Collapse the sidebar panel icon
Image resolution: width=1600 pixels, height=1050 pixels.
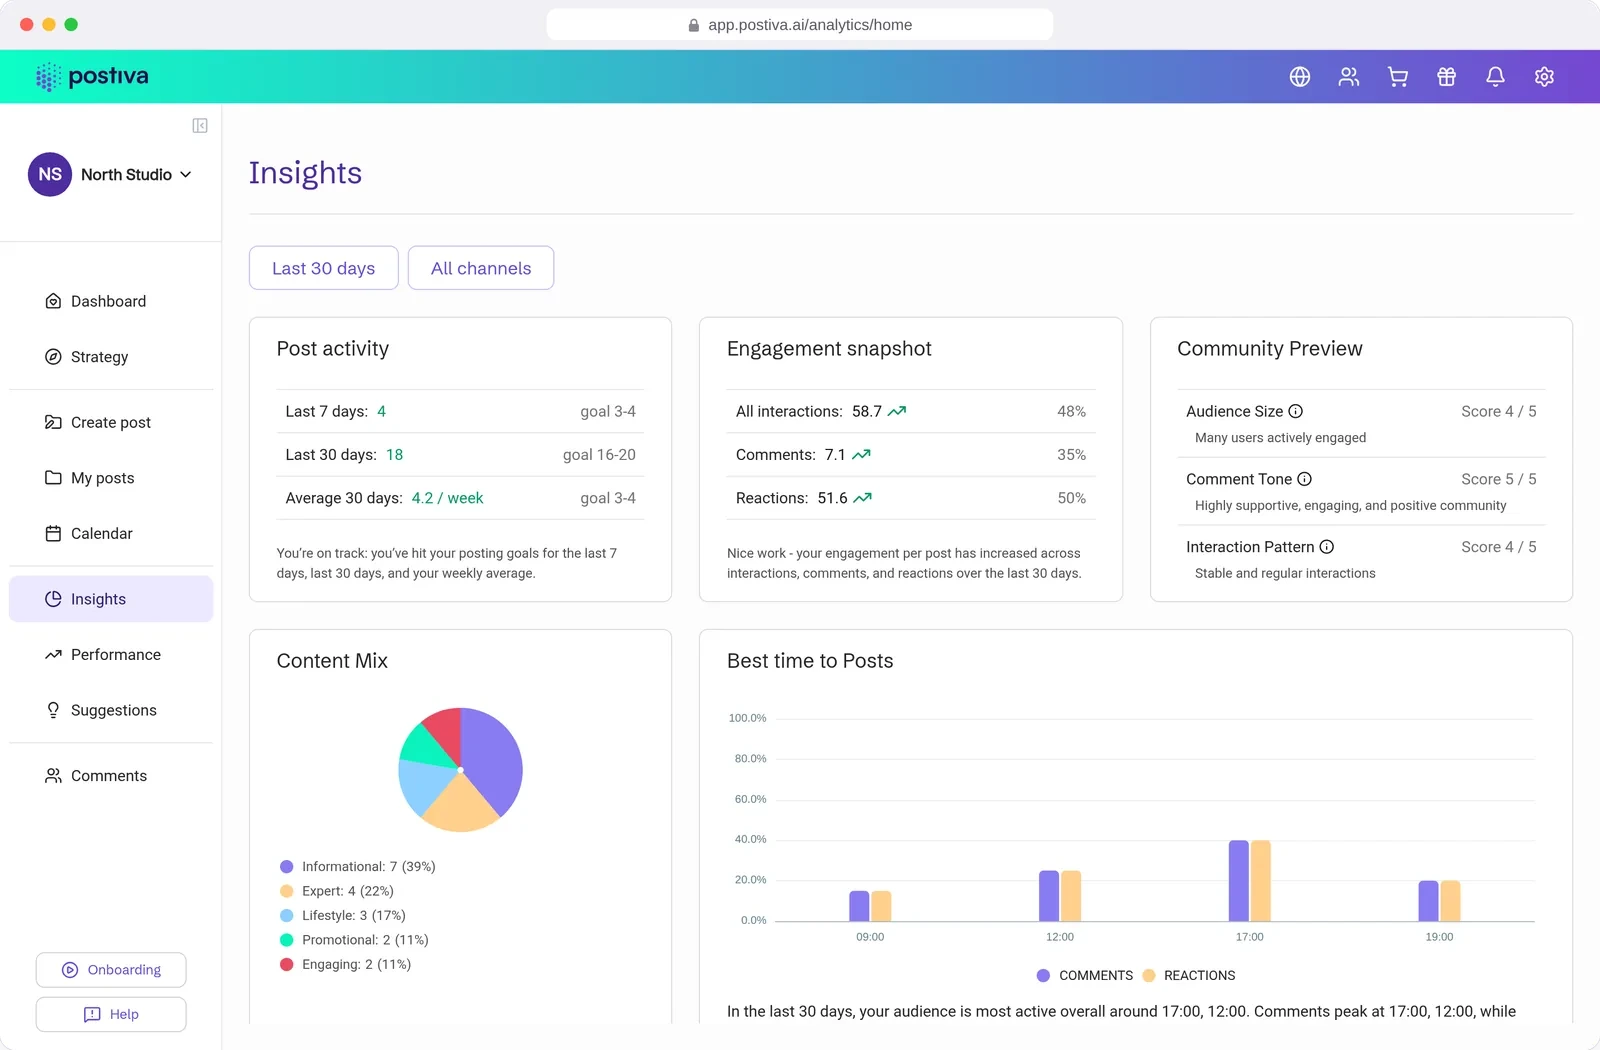click(x=200, y=125)
